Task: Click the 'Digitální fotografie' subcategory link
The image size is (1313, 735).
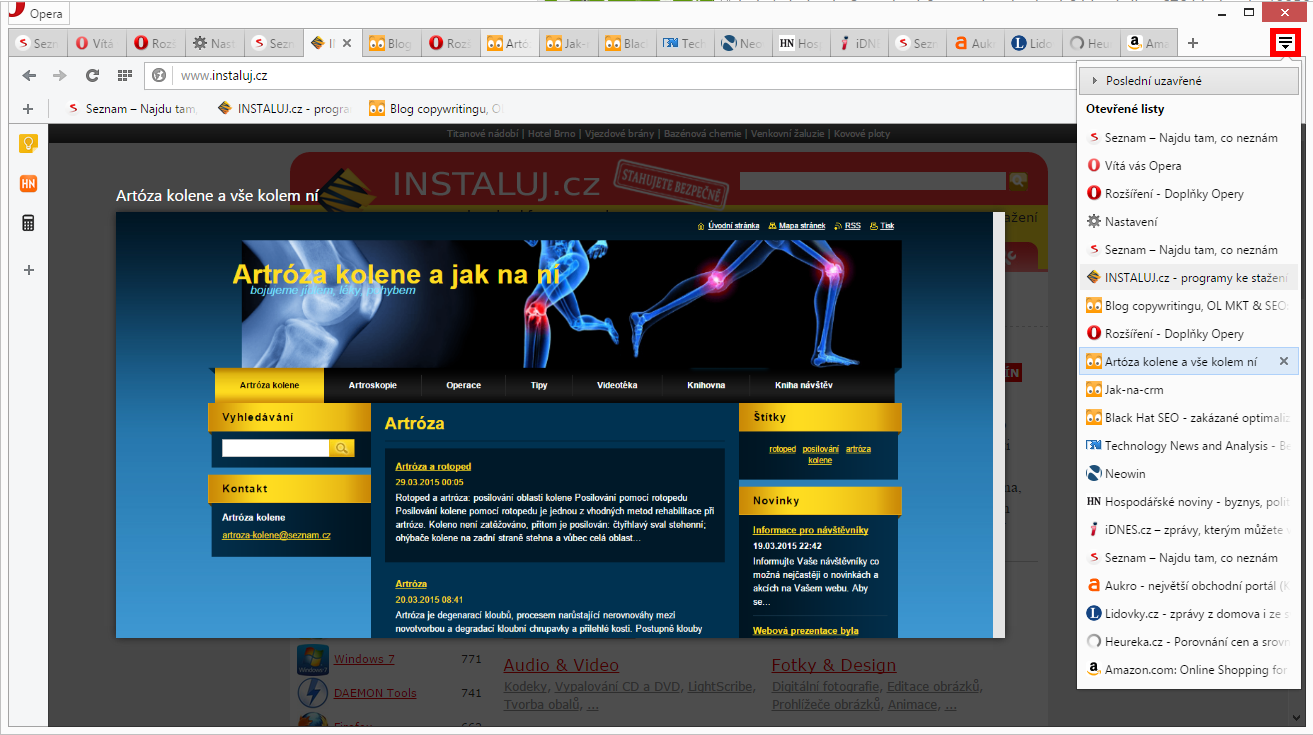Action: pos(825,686)
